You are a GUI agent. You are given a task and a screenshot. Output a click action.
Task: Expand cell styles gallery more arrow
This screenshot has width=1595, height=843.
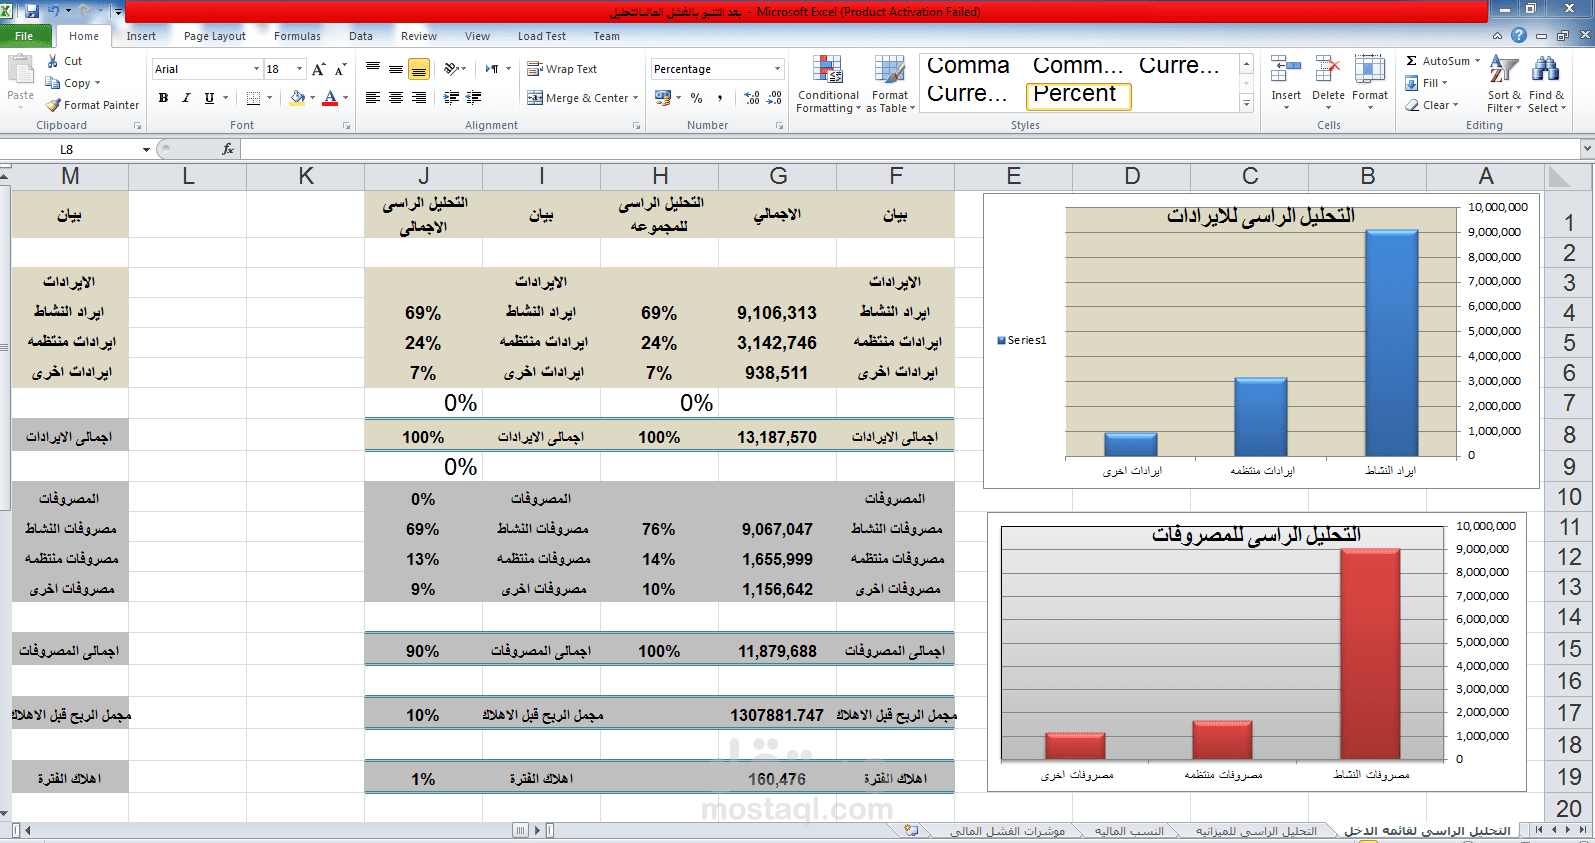pos(1246,103)
